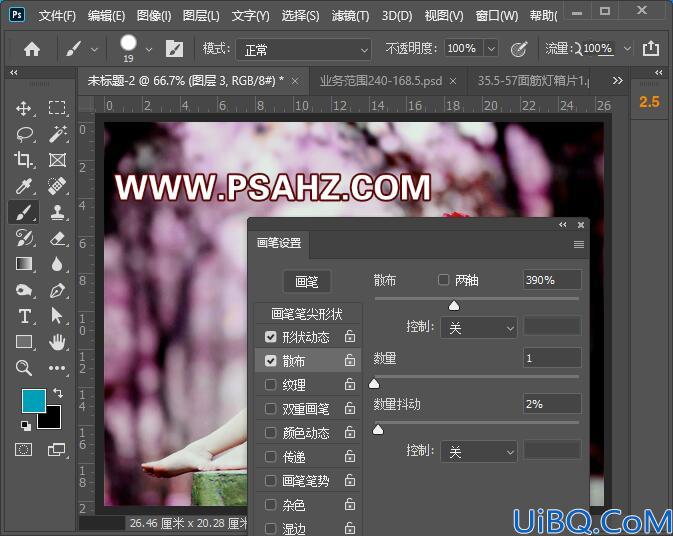673x536 pixels.
Task: Select the Blur tool
Action: point(57,264)
